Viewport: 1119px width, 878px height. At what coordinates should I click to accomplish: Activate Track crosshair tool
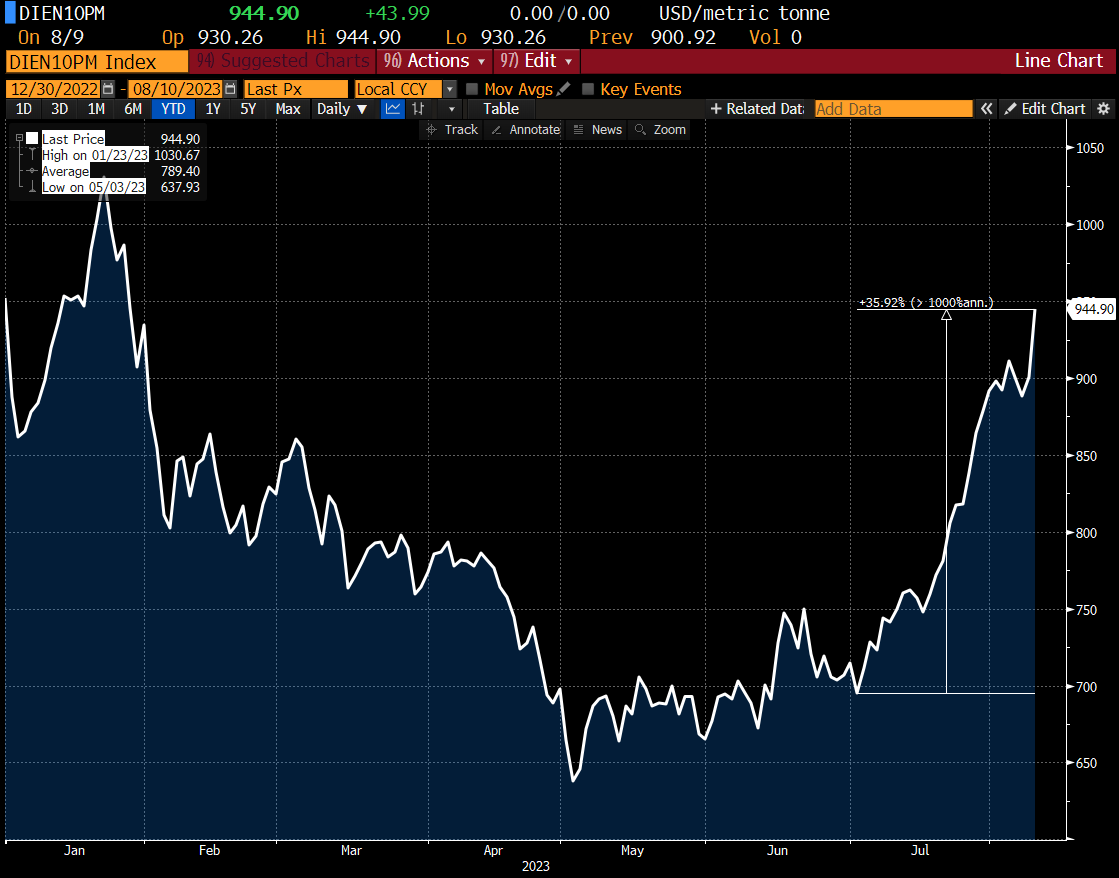pyautogui.click(x=452, y=130)
